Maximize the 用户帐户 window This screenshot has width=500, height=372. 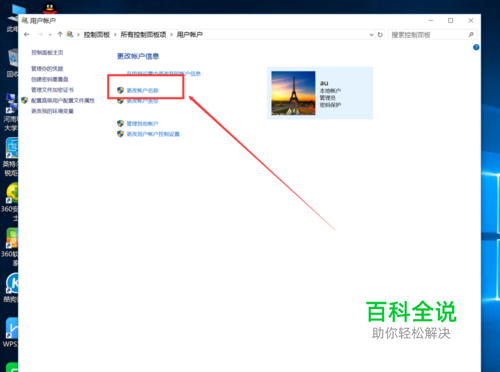tap(451, 21)
